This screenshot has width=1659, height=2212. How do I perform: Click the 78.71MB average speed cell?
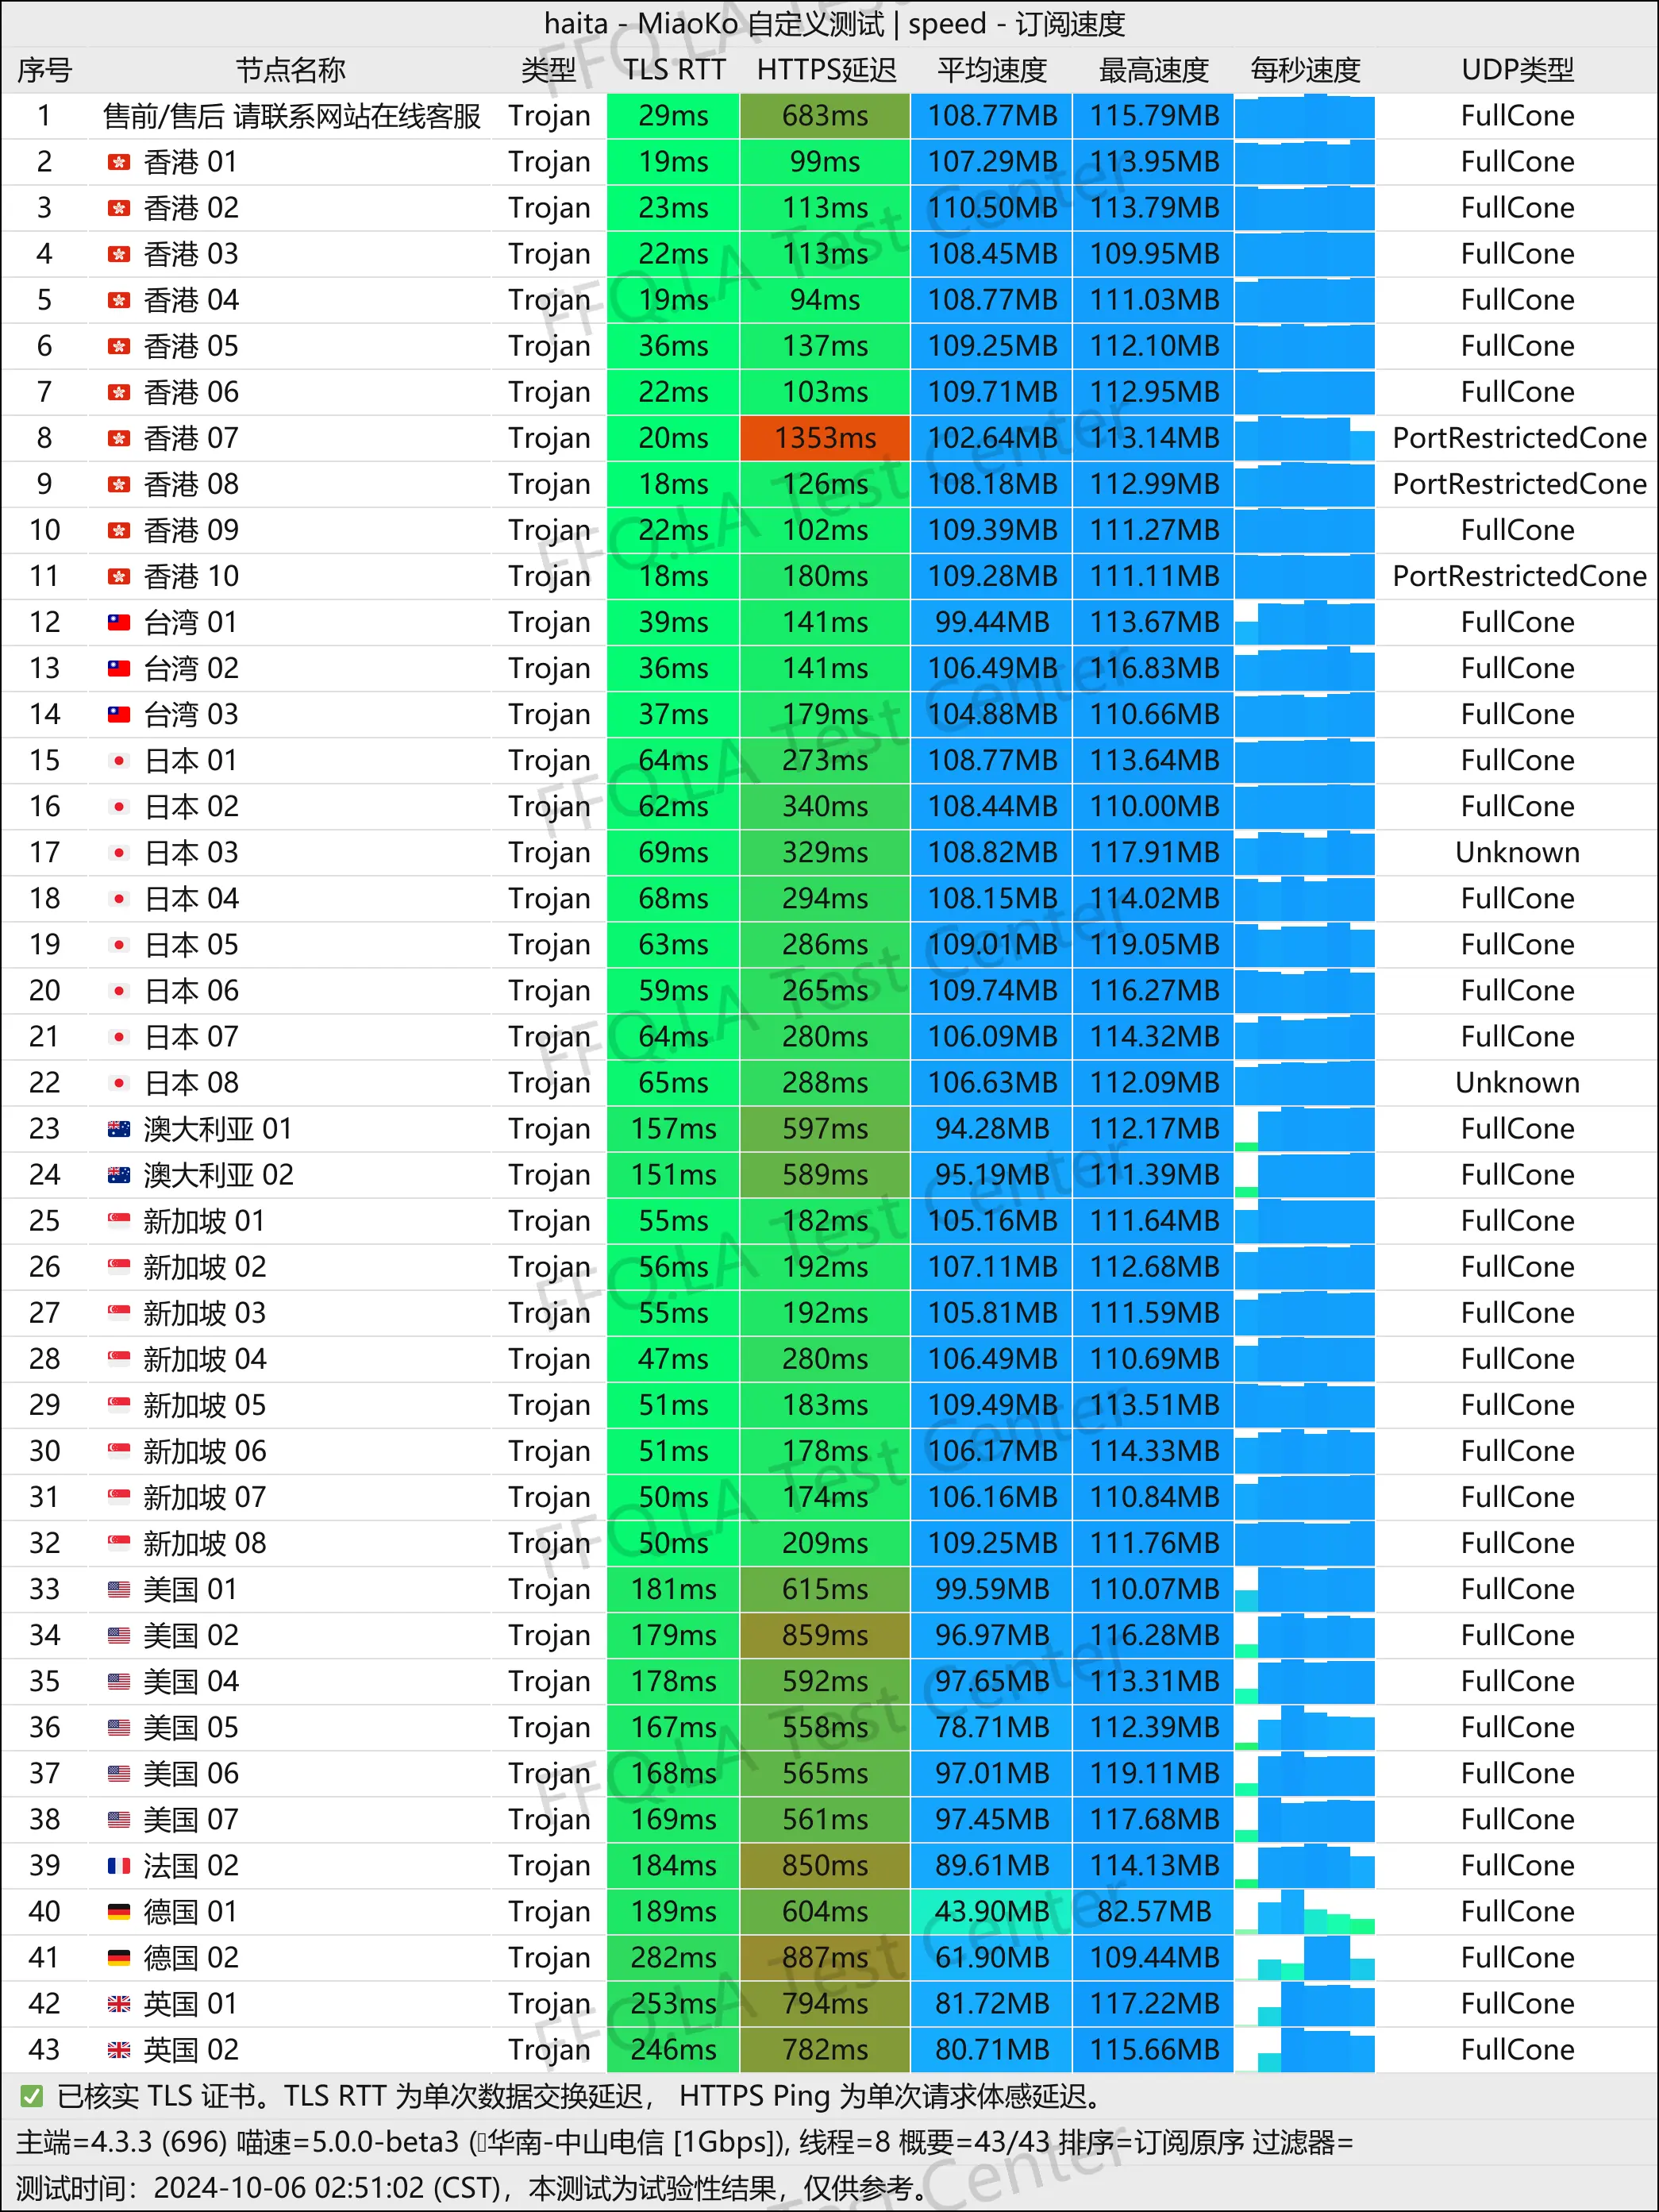(x=992, y=1727)
